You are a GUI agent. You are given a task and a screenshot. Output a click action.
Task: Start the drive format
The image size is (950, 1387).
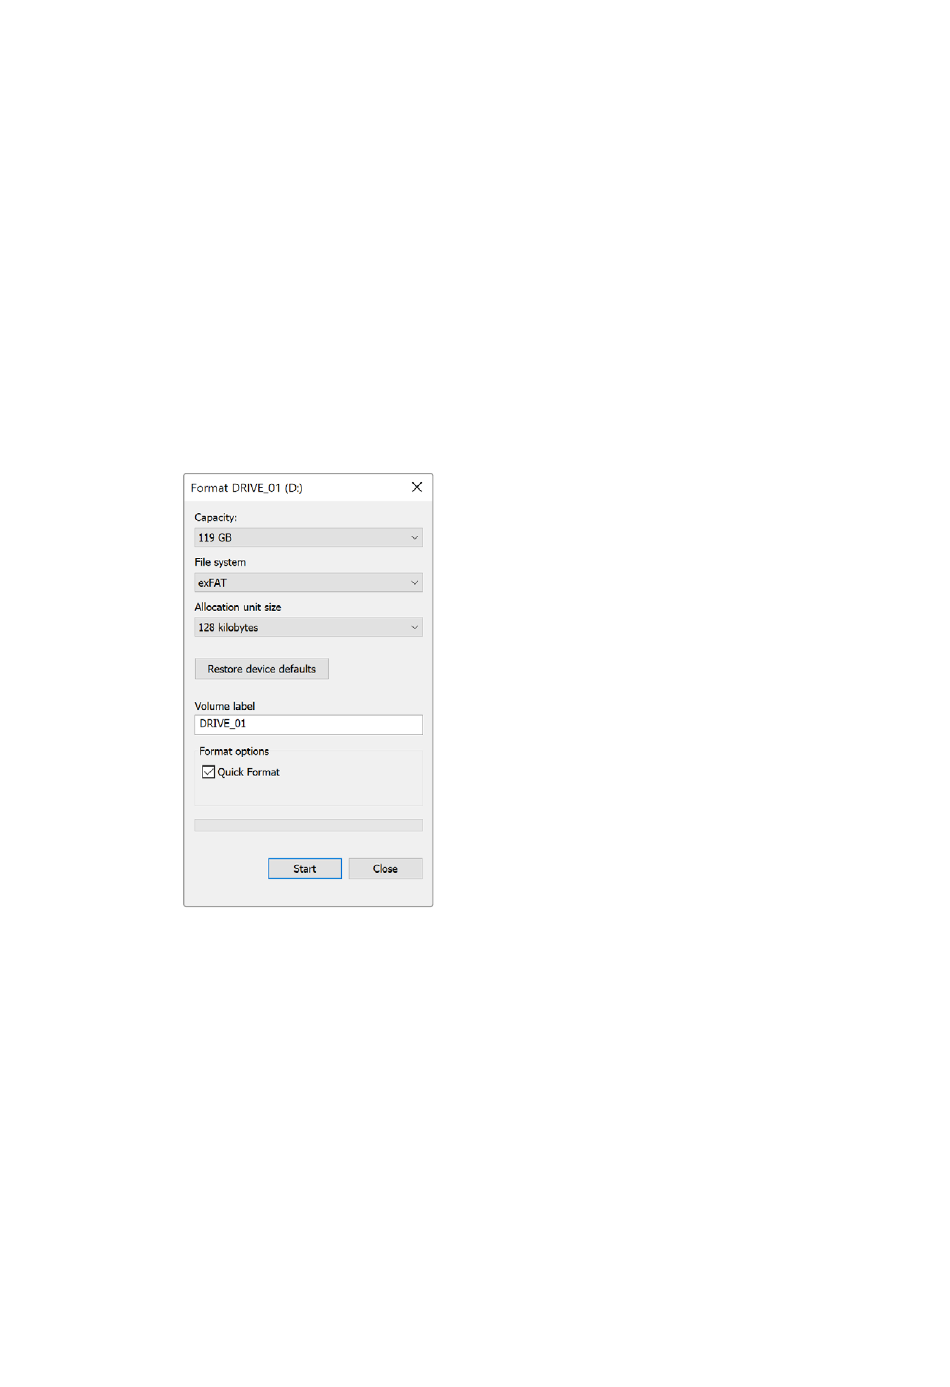pos(305,869)
